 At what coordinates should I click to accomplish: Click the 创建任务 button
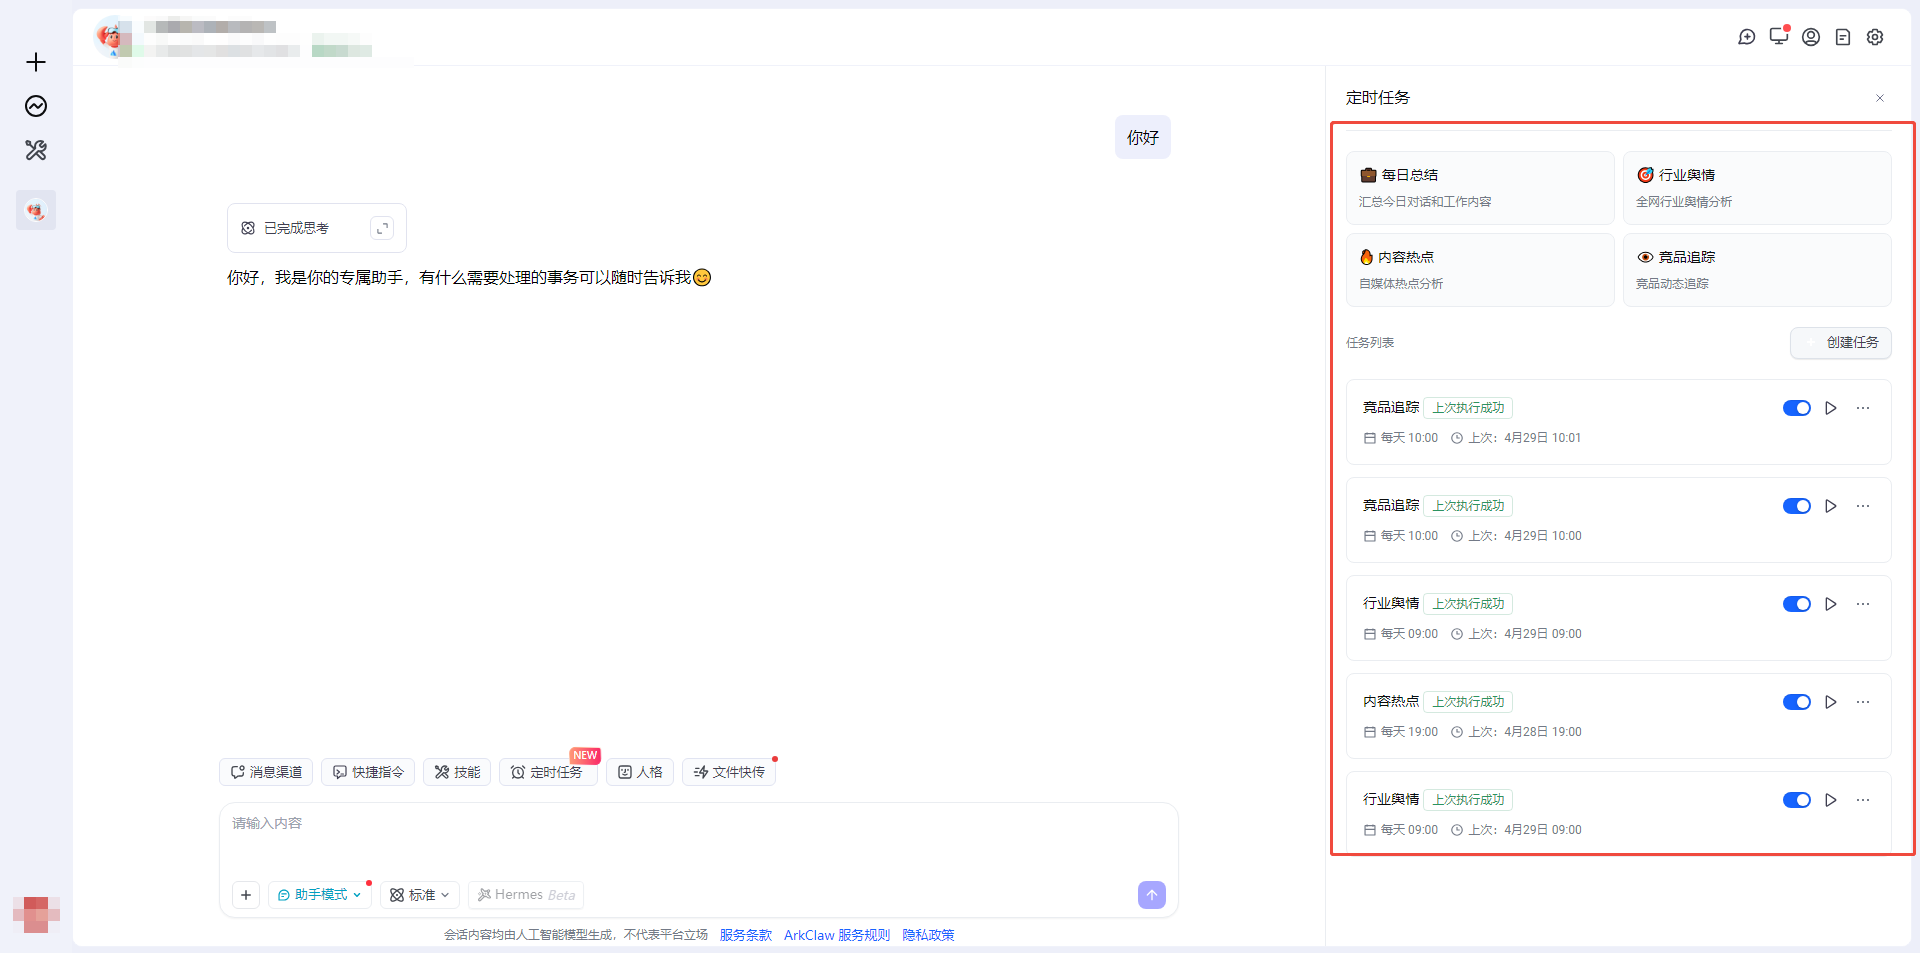coord(1841,342)
